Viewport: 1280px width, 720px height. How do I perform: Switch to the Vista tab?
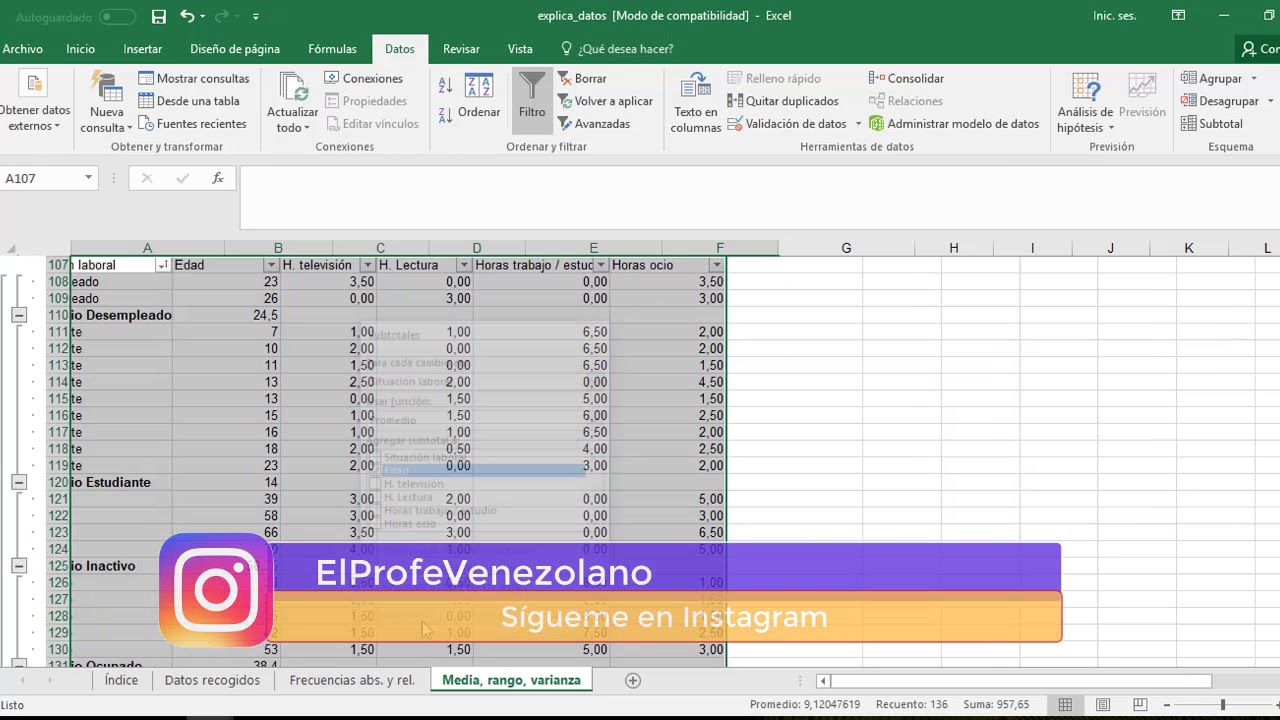[x=520, y=49]
